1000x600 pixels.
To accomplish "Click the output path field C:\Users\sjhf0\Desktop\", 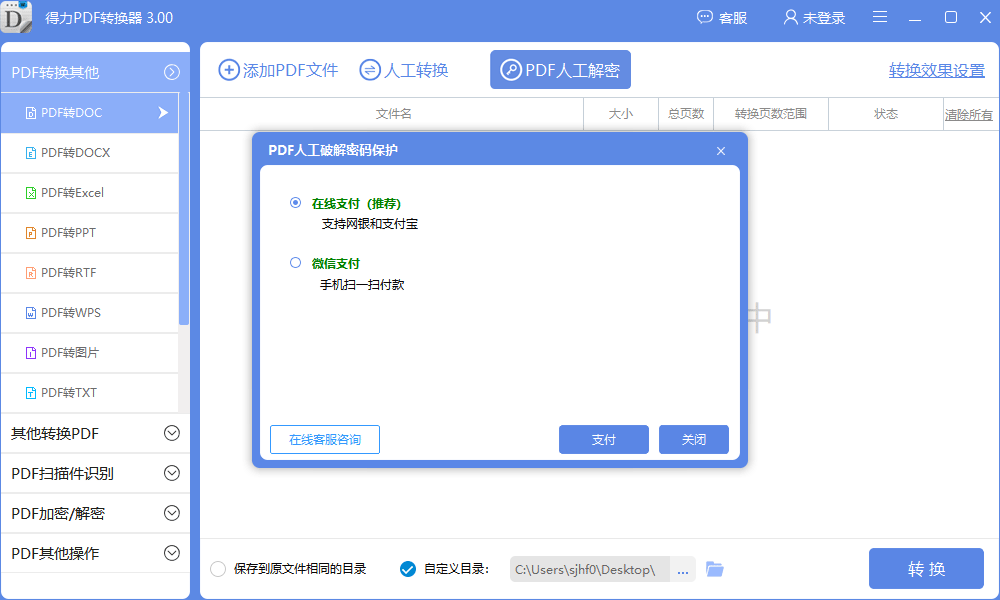I will pyautogui.click(x=589, y=569).
